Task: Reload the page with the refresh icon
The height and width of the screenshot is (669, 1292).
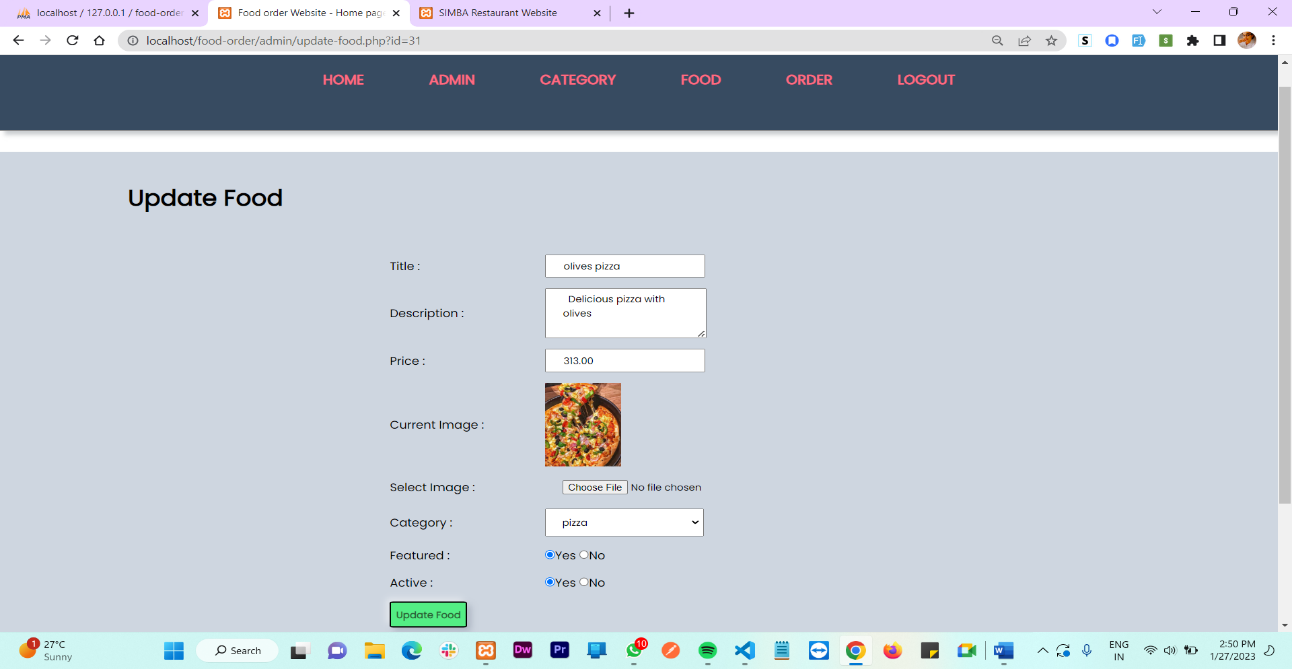Action: coord(70,40)
